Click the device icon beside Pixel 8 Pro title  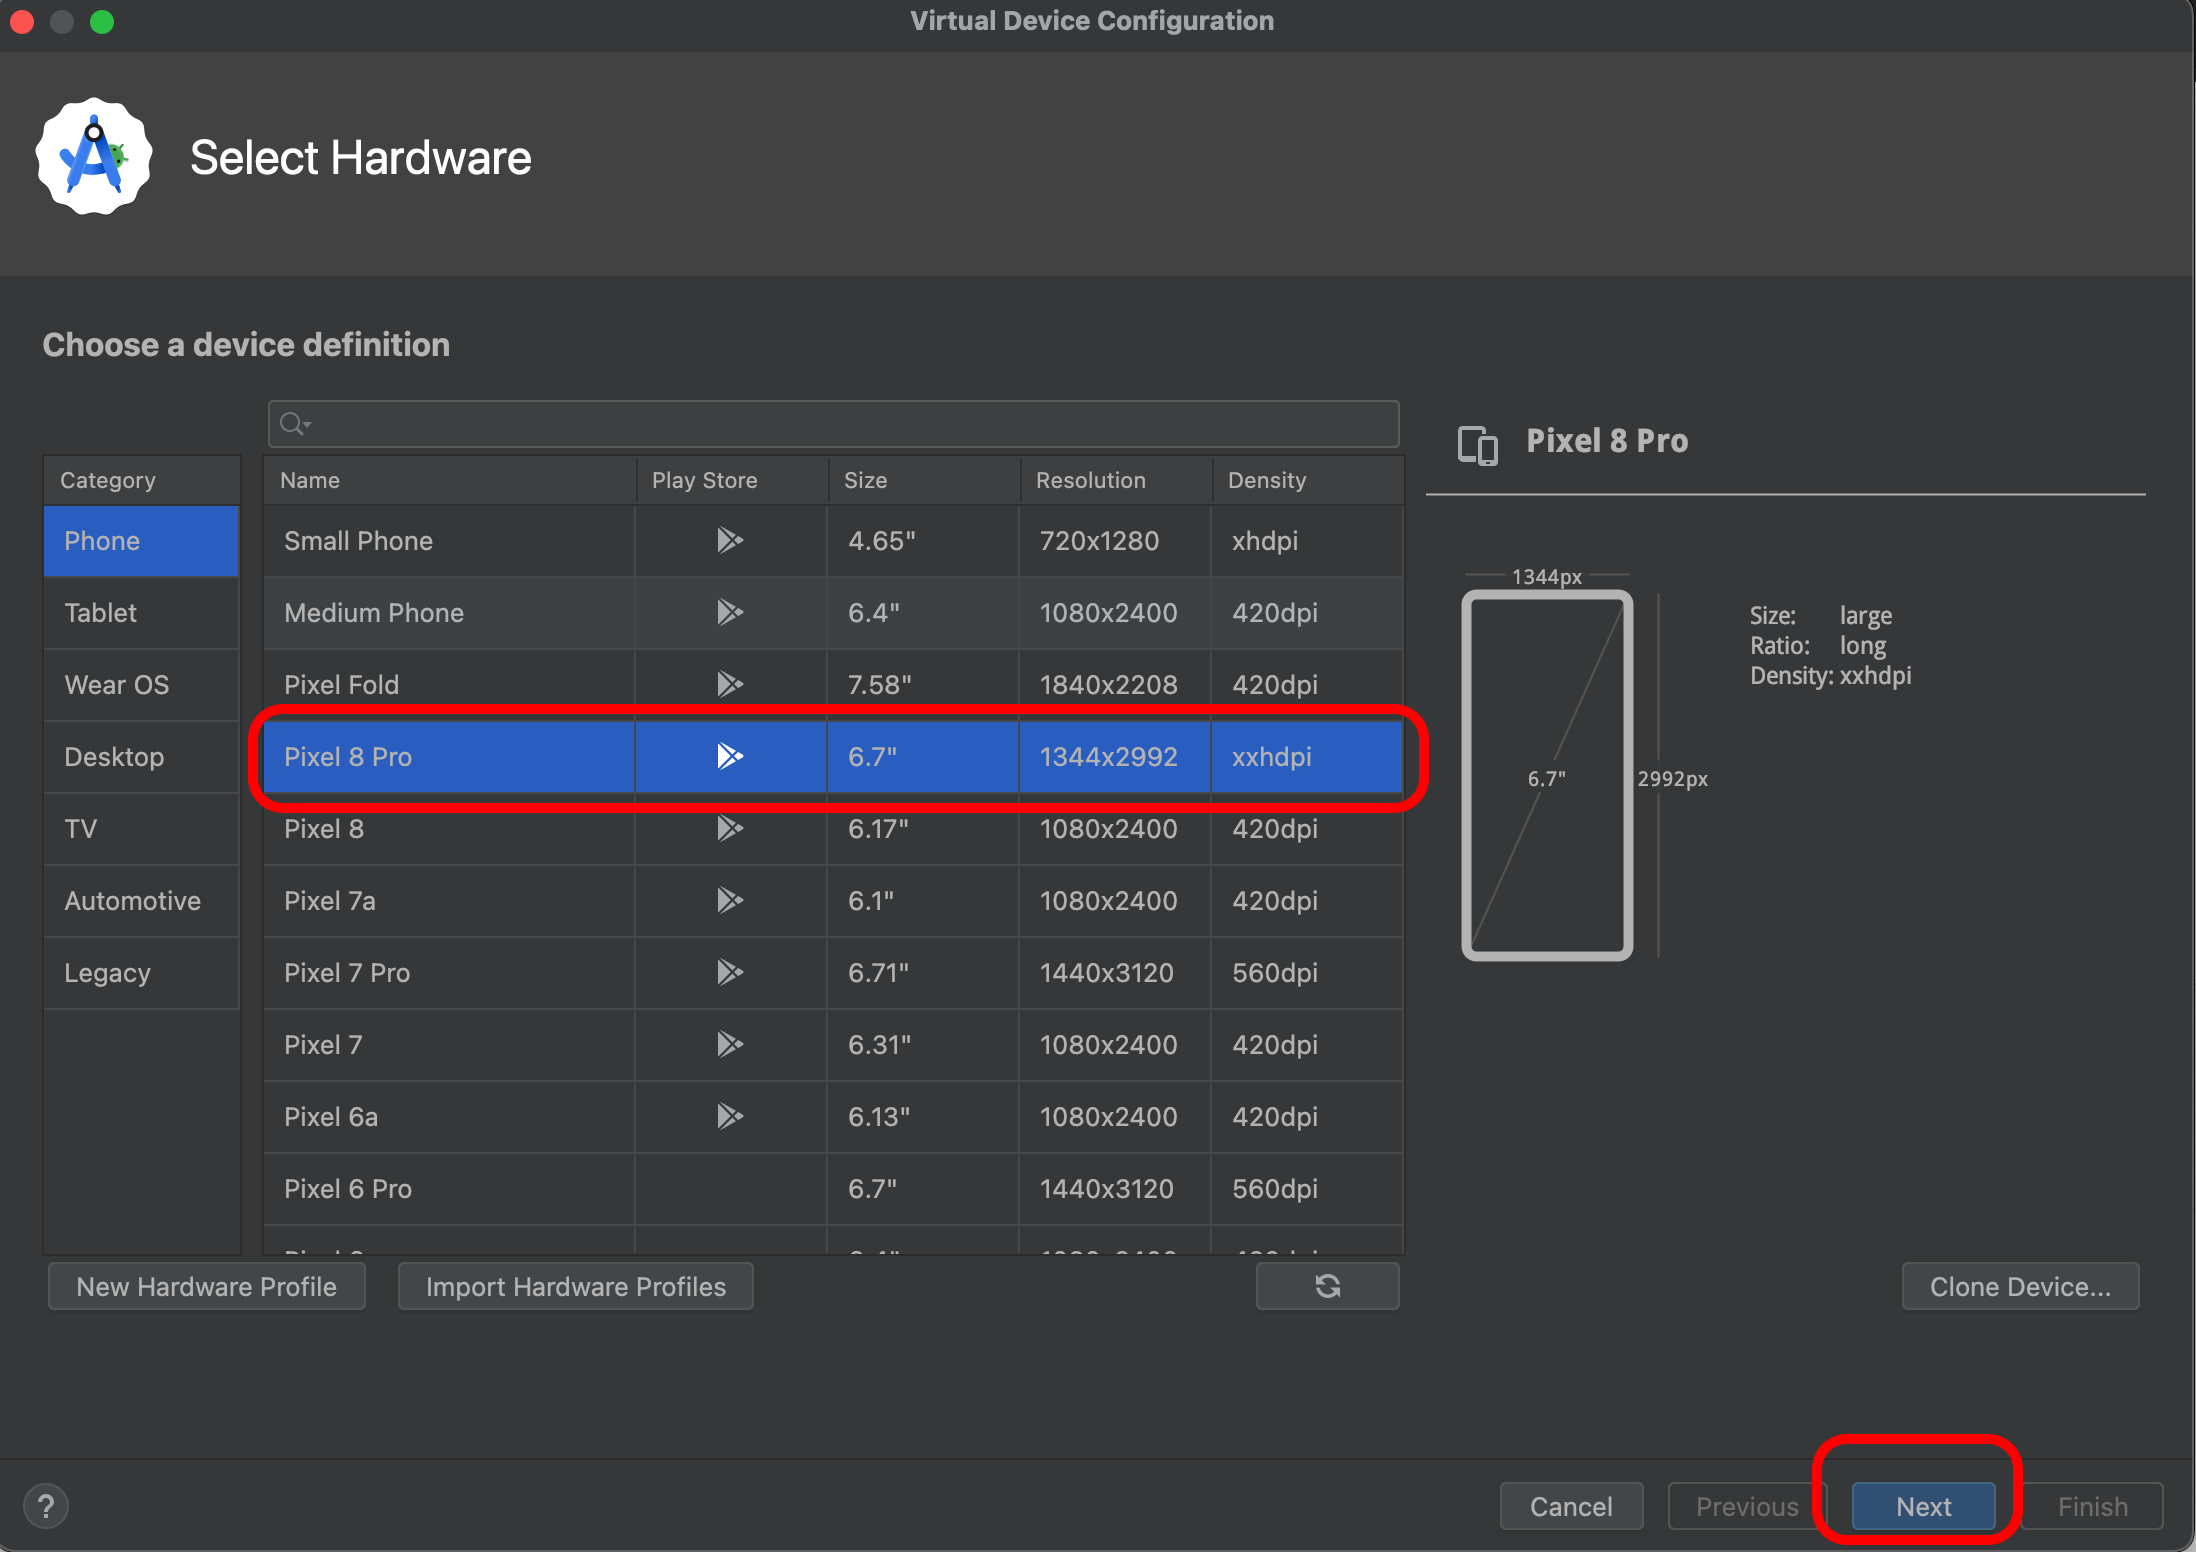point(1477,444)
